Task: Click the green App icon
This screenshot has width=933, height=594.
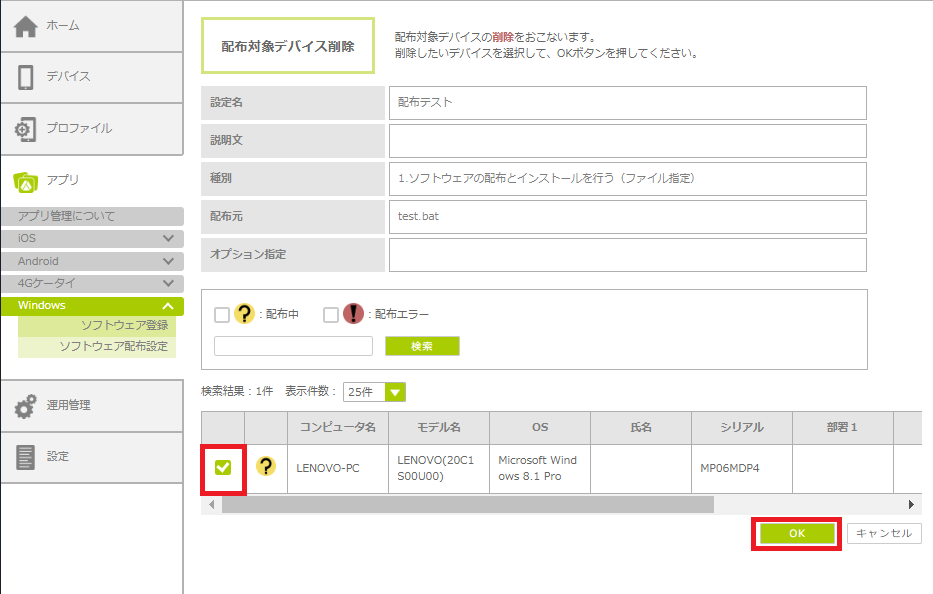Action: 26,181
